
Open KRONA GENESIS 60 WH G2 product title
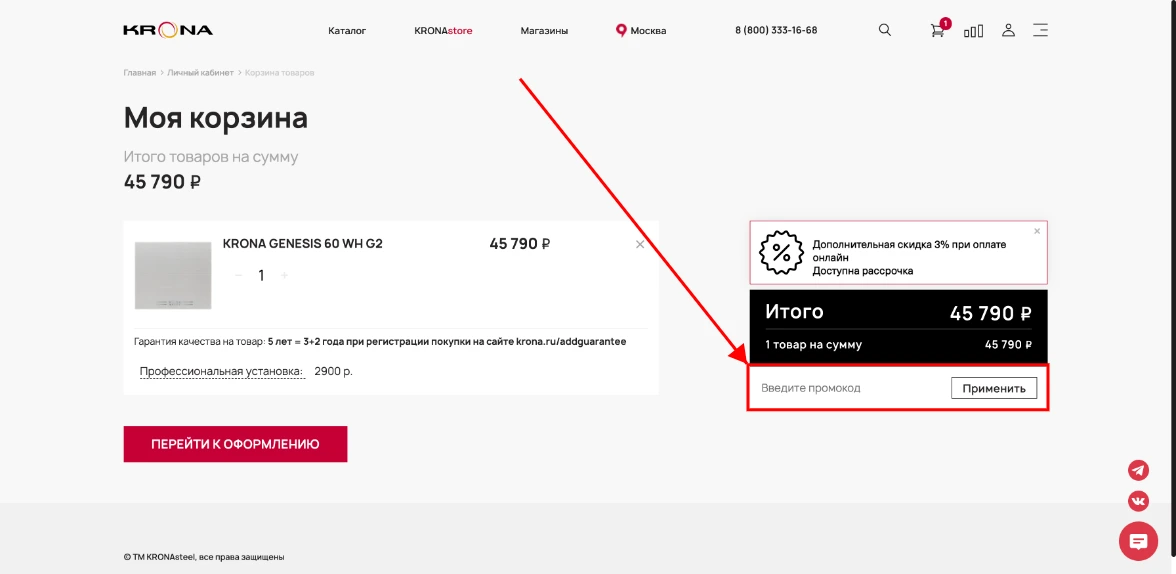[303, 244]
